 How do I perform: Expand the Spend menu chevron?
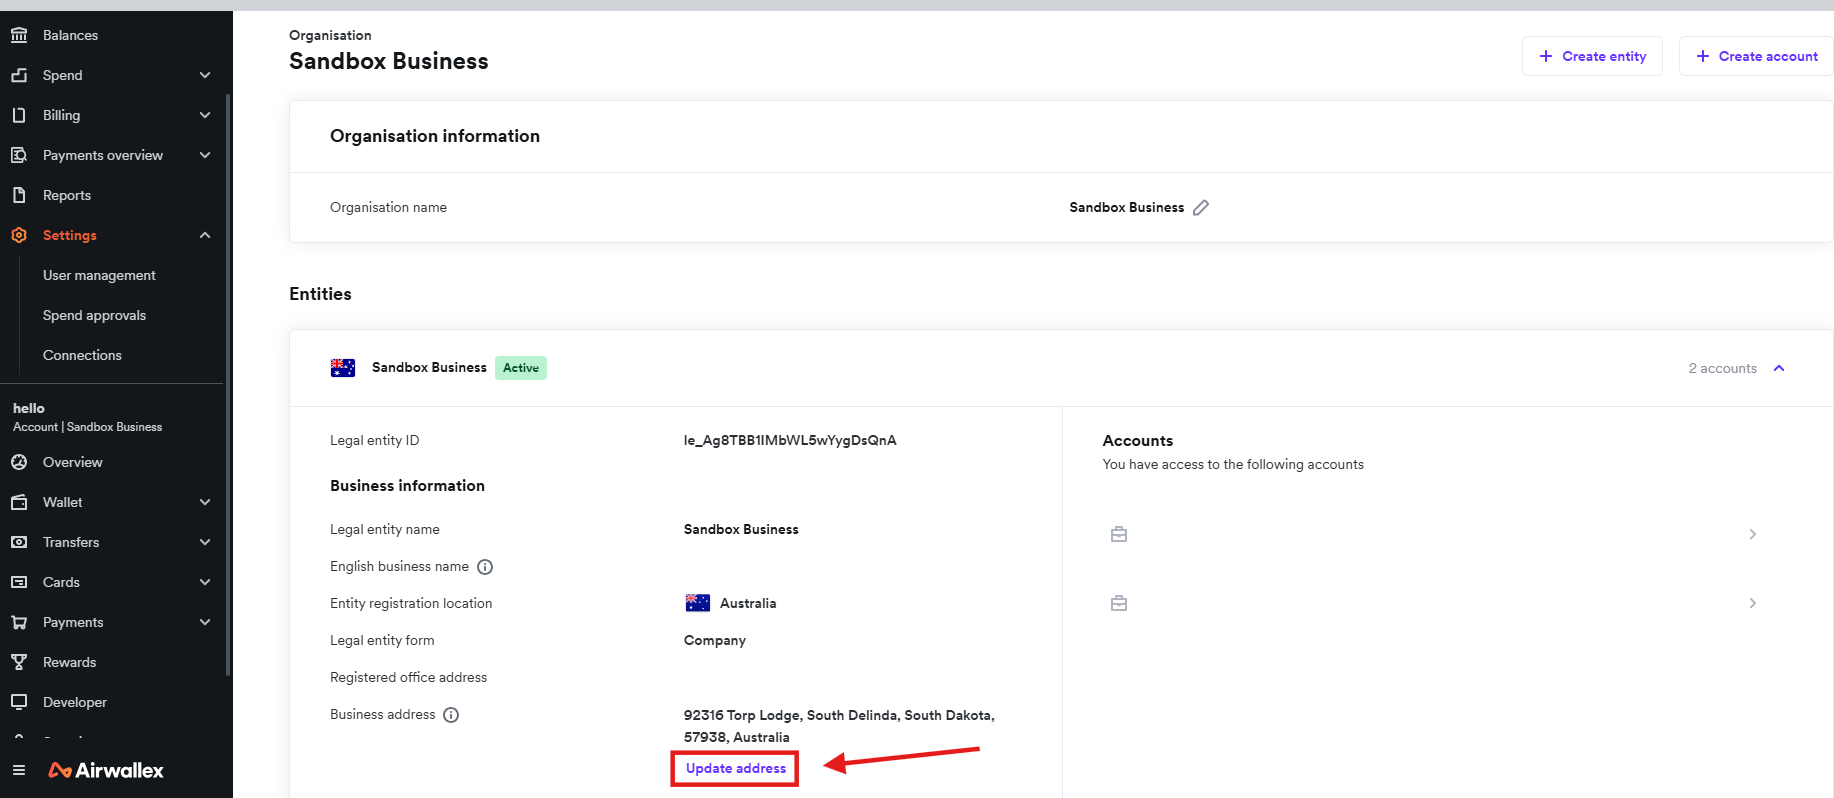205,75
